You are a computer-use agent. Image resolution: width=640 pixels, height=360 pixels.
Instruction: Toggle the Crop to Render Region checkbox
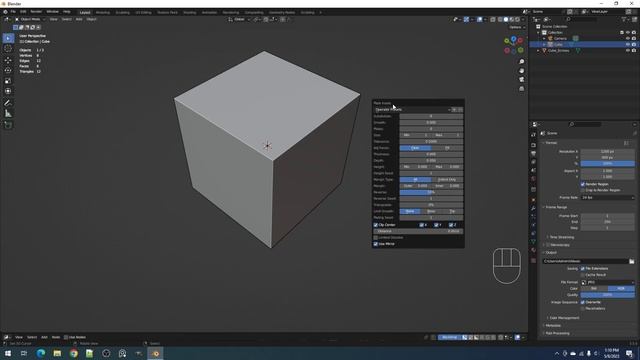(582, 190)
